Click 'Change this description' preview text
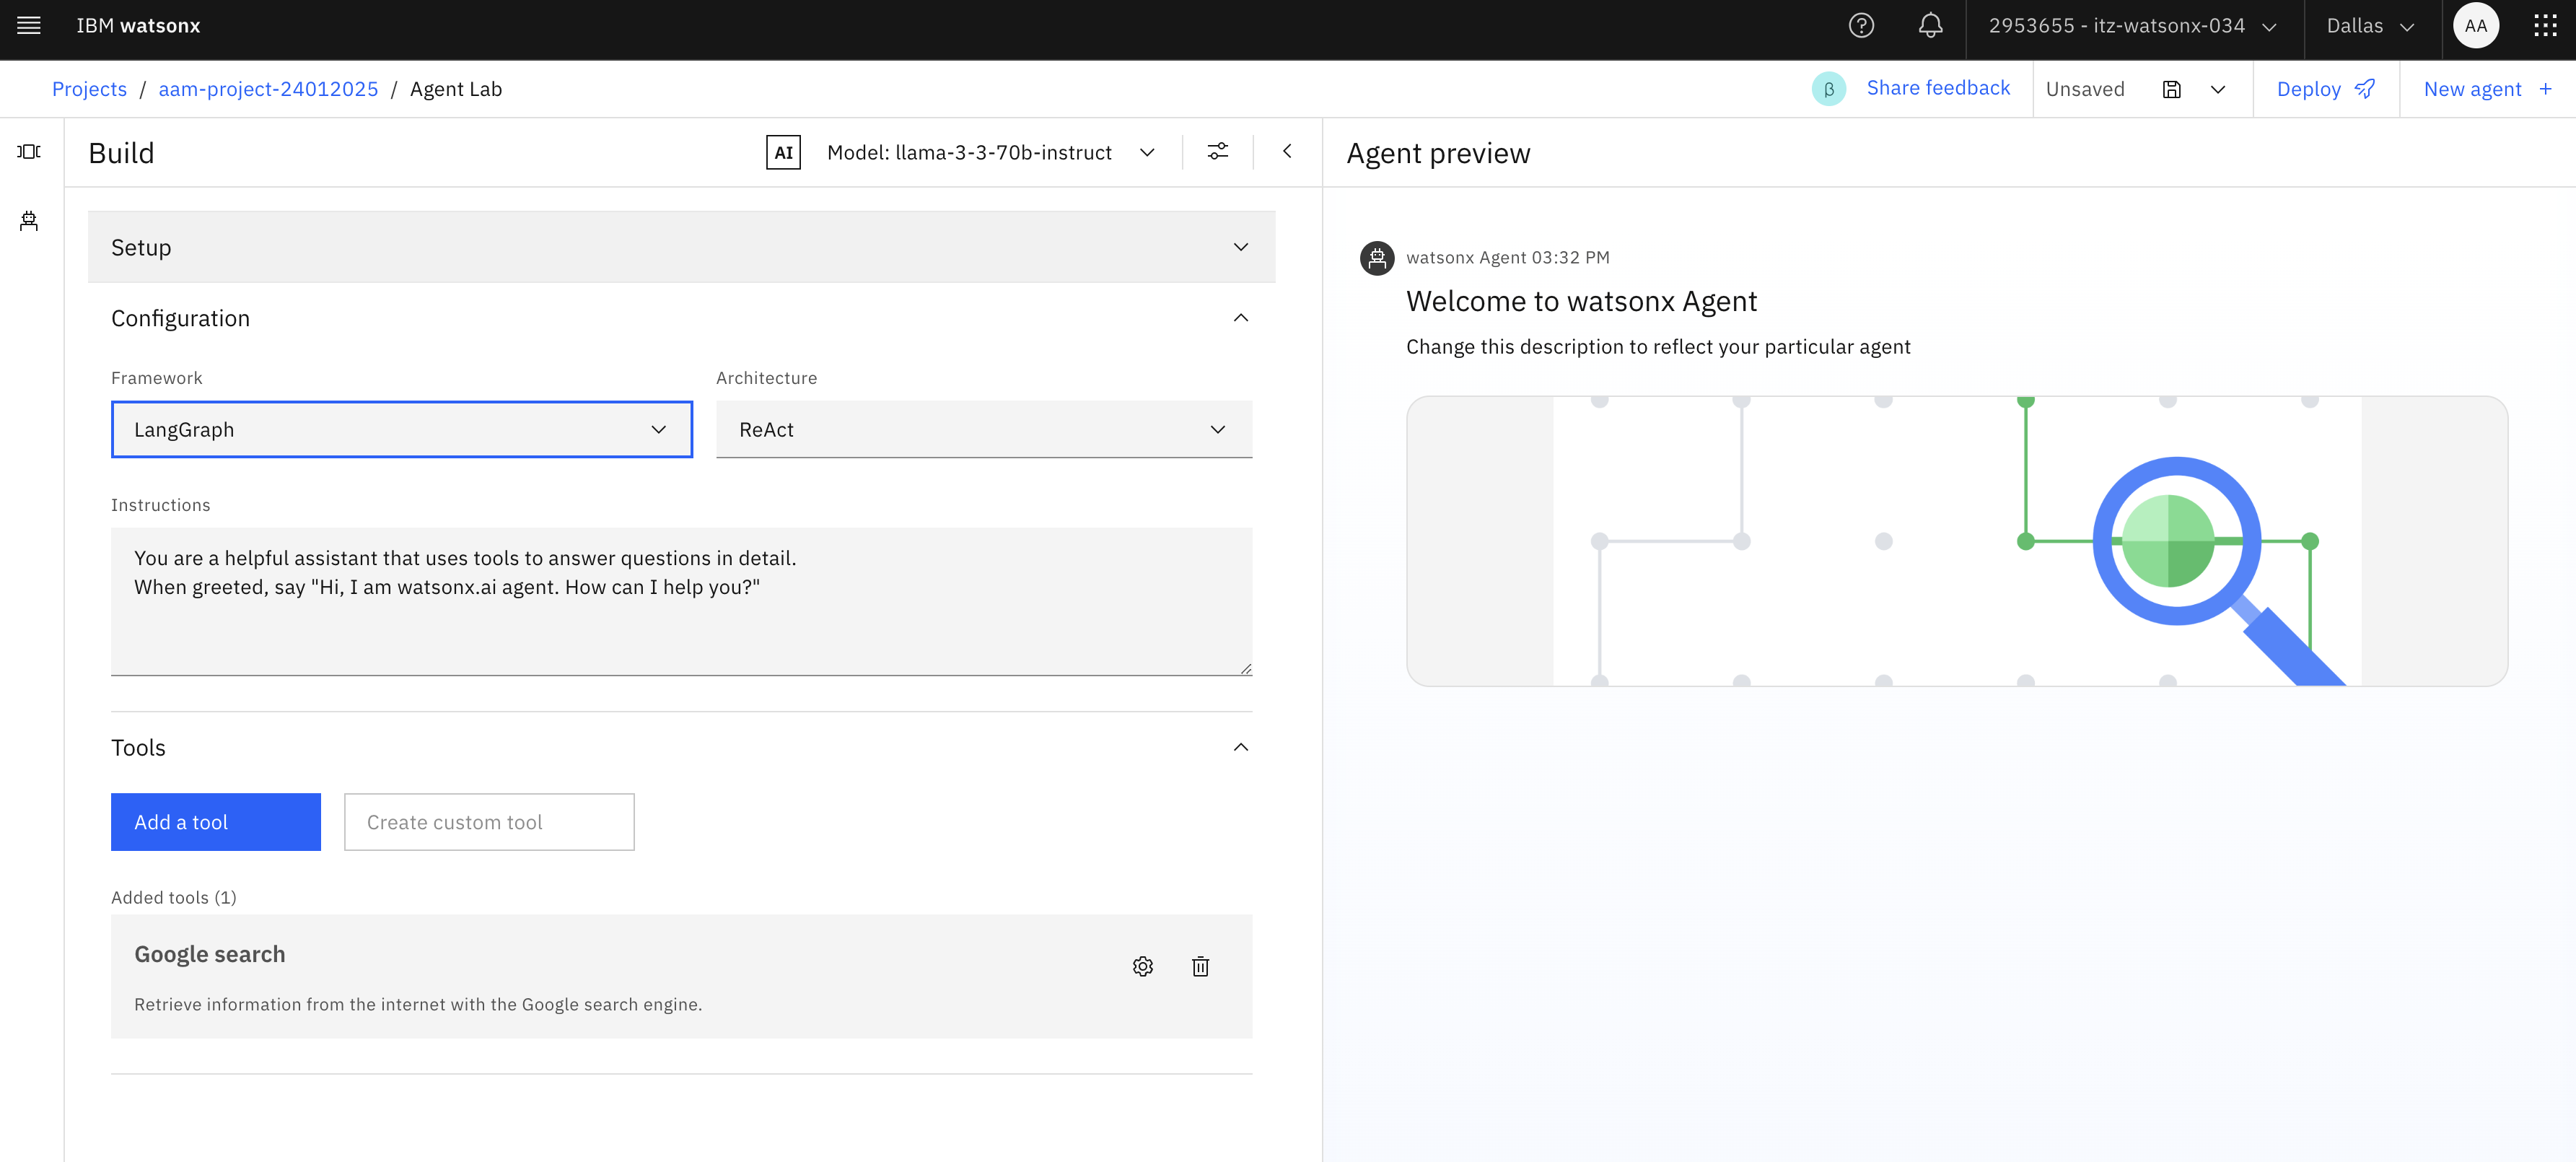The image size is (2576, 1162). pyautogui.click(x=1658, y=347)
